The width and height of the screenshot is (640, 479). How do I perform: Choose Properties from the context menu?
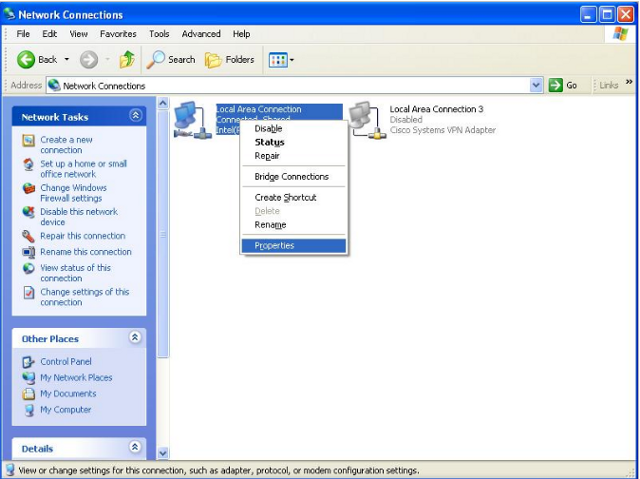click(x=274, y=246)
